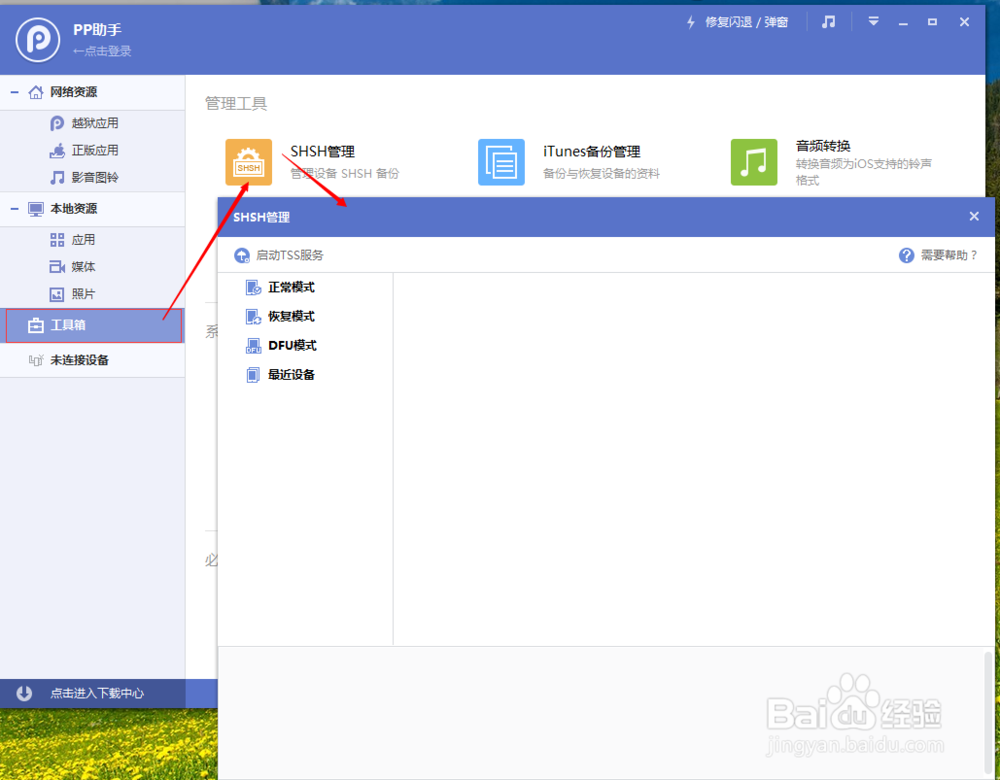Collapse the 本地资源 section
The width and height of the screenshot is (1000, 780).
point(14,209)
